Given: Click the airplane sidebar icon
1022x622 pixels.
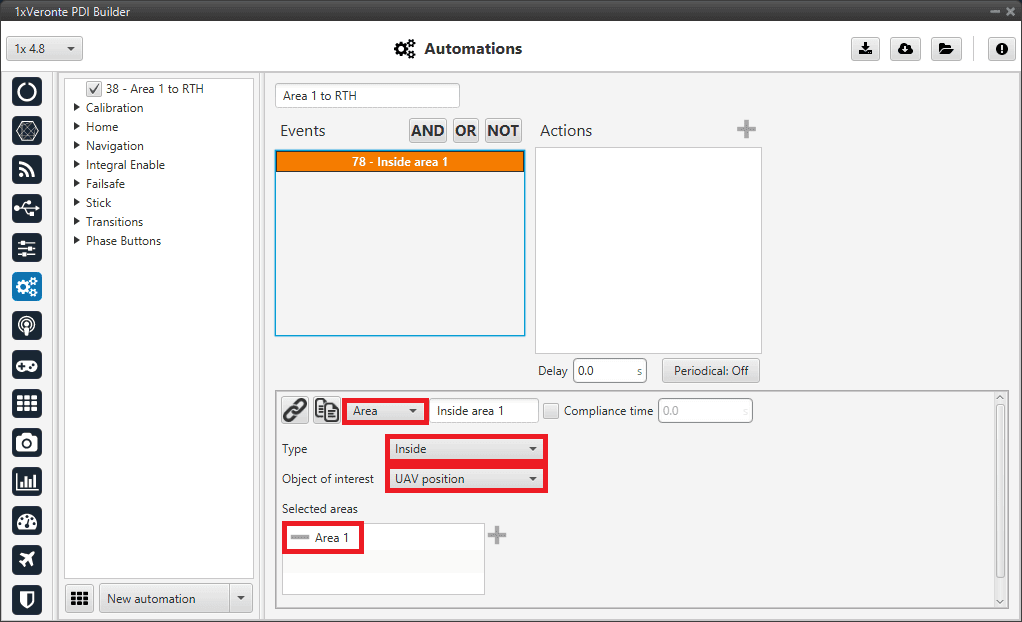Looking at the screenshot, I should [x=27, y=559].
